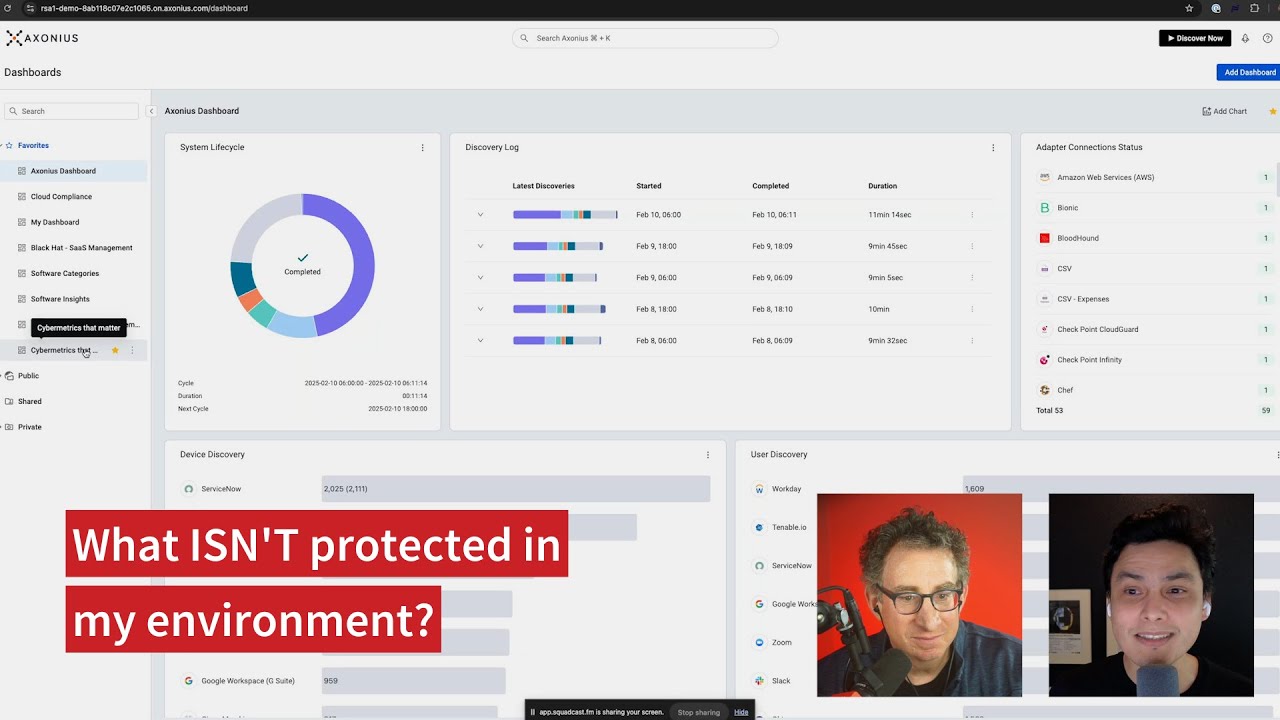This screenshot has height=720, width=1280.
Task: Focus the Search Axonius field
Action: coord(645,38)
